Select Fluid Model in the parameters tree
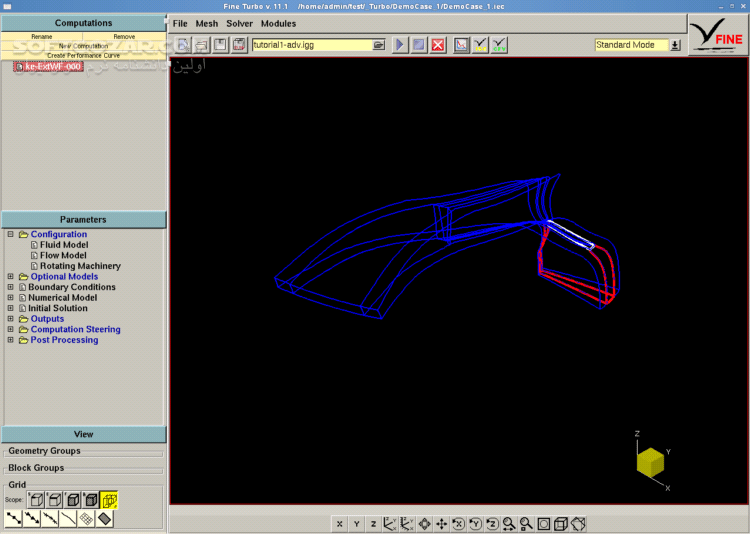750x535 pixels. (x=64, y=245)
